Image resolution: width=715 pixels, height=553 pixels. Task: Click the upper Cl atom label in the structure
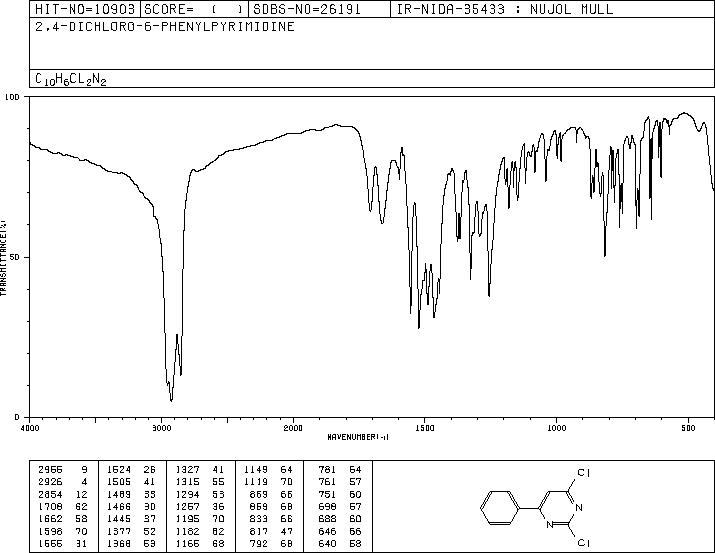584,473
